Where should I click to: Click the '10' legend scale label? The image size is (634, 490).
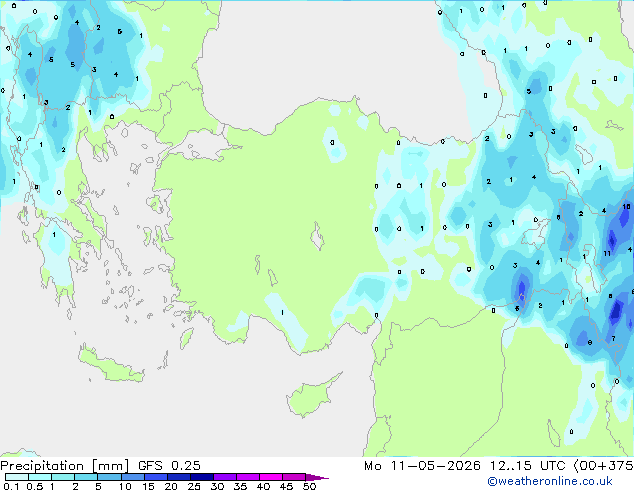[x=125, y=486]
